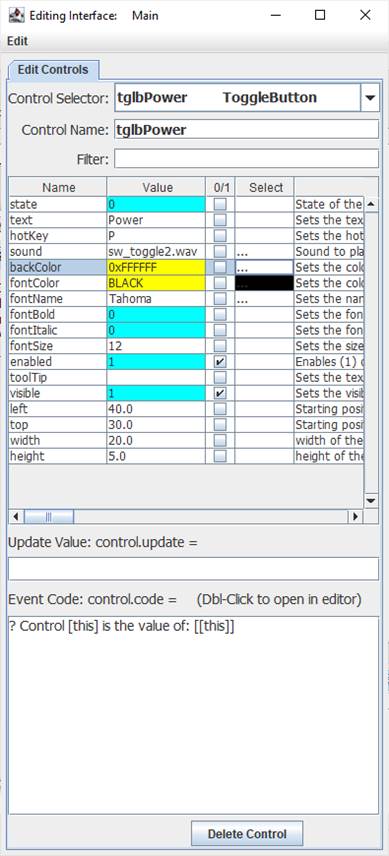Select the 'BLACK' fontColor value

coord(156,283)
